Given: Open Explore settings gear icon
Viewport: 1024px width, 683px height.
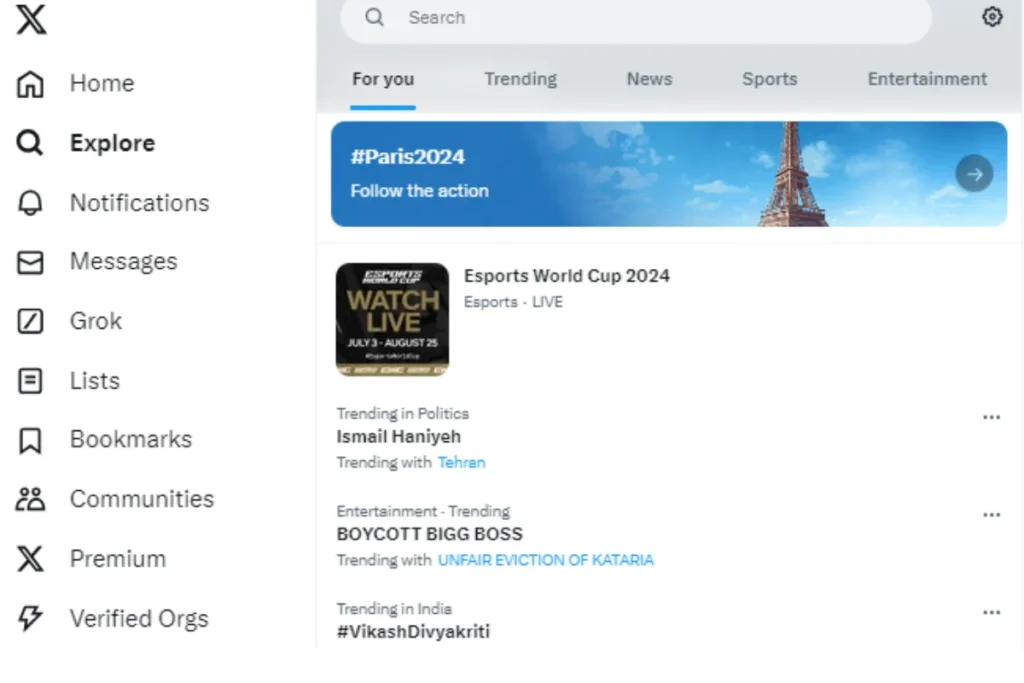Looking at the screenshot, I should point(992,17).
